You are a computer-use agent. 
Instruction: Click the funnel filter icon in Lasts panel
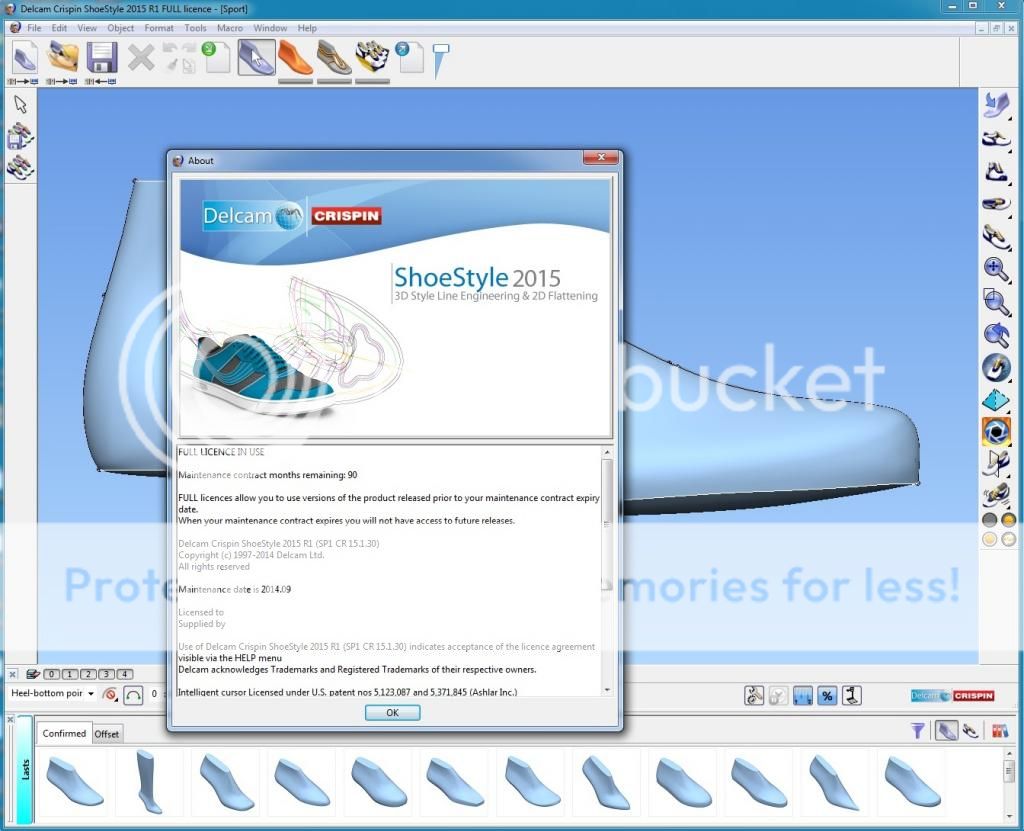coord(917,732)
